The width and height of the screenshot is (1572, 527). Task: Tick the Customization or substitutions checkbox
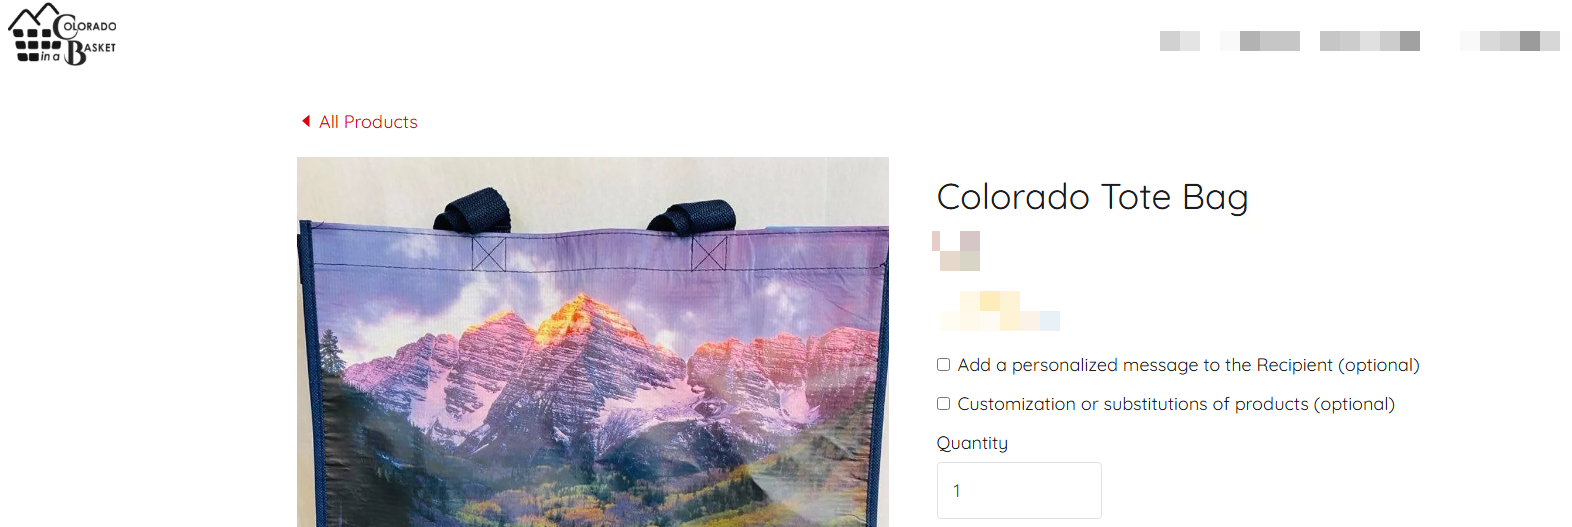coord(943,404)
